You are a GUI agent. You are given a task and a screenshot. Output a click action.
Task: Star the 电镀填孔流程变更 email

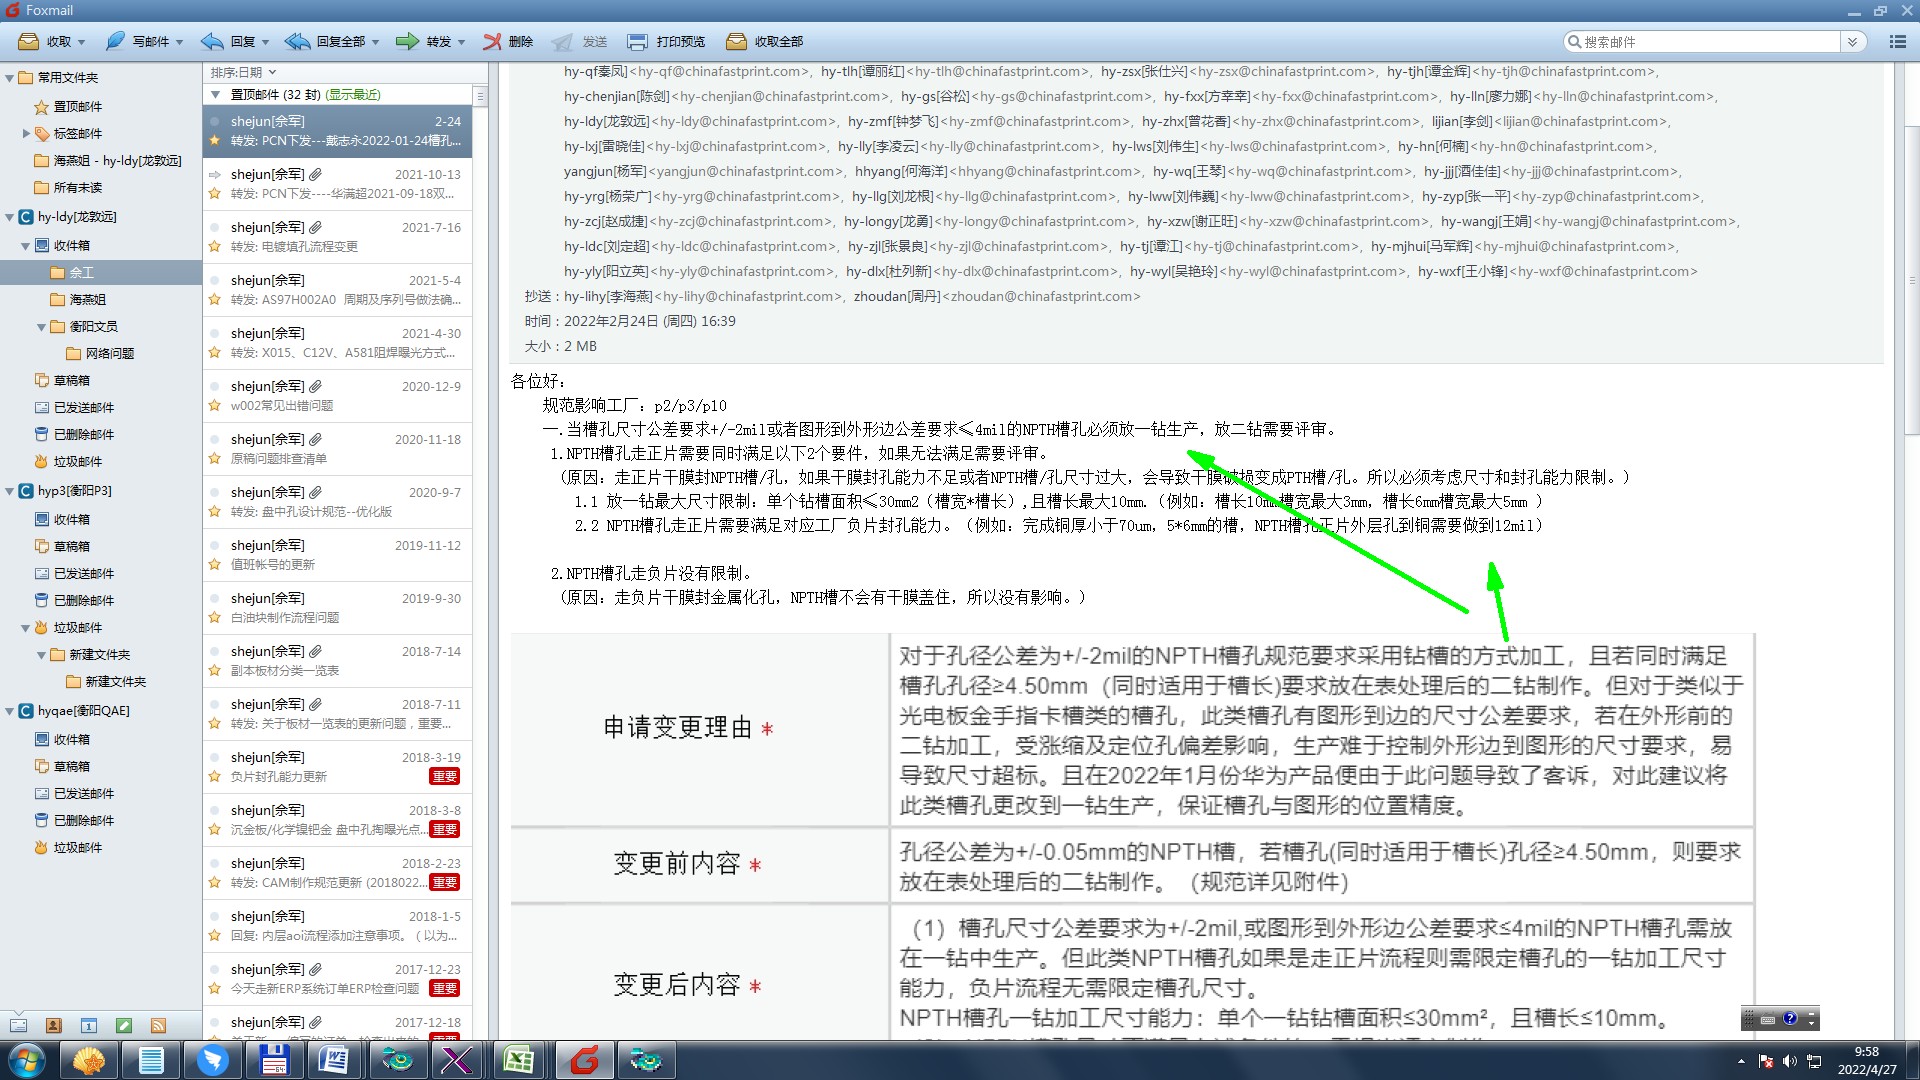[214, 247]
